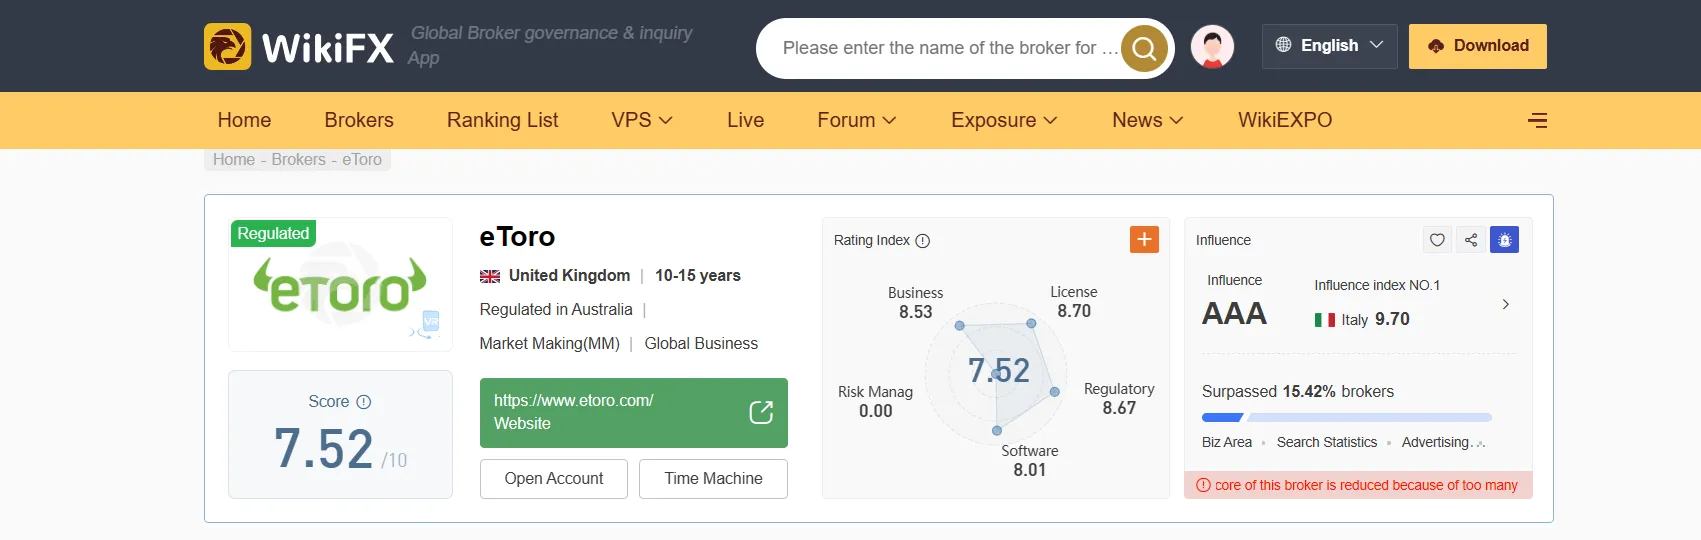Open the English language dropdown
The image size is (1701, 540).
(1330, 46)
